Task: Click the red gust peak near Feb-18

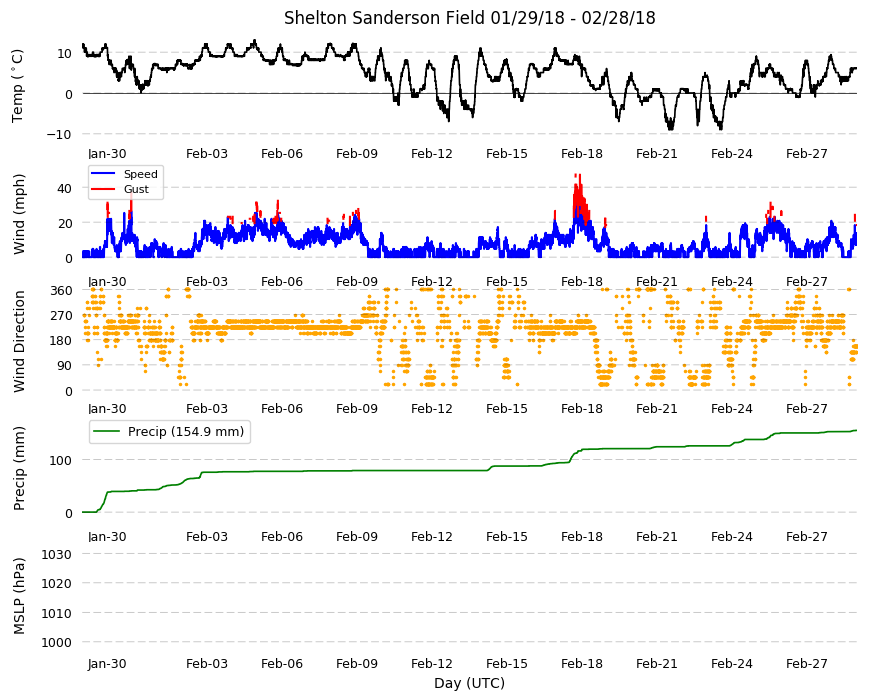Action: (578, 183)
